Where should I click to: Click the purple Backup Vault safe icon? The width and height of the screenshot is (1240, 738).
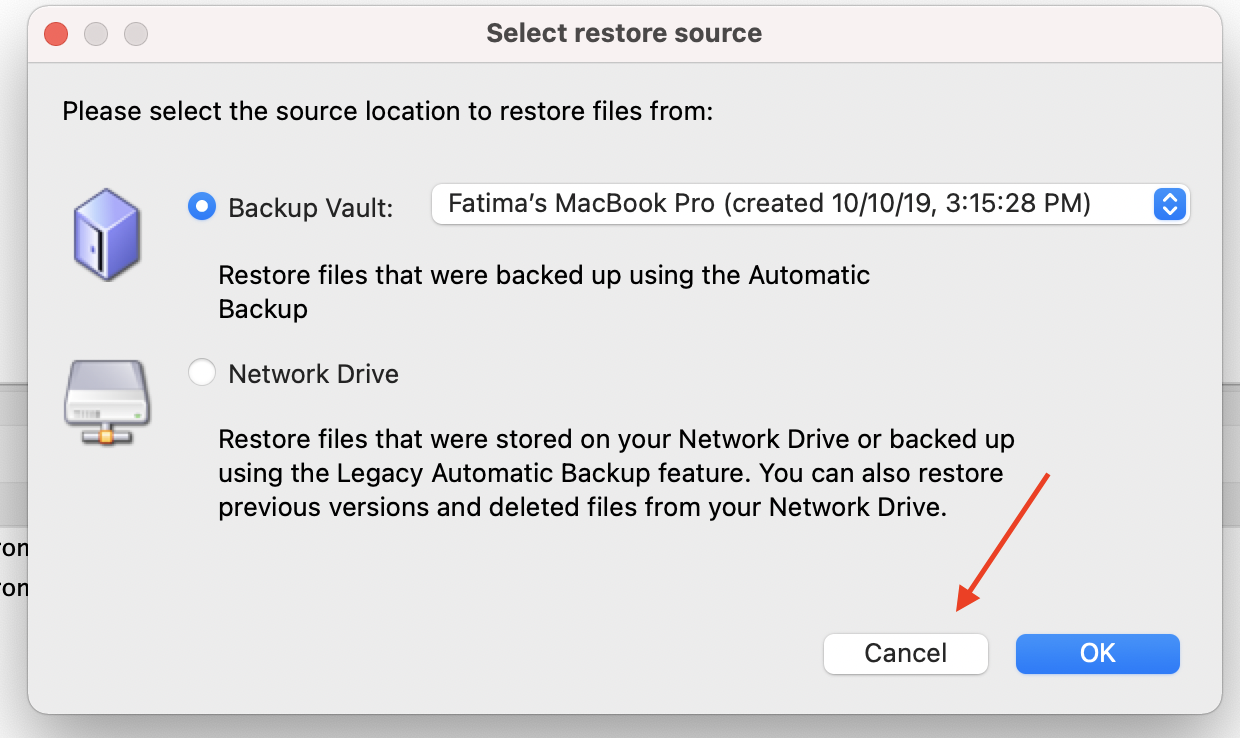pyautogui.click(x=108, y=235)
